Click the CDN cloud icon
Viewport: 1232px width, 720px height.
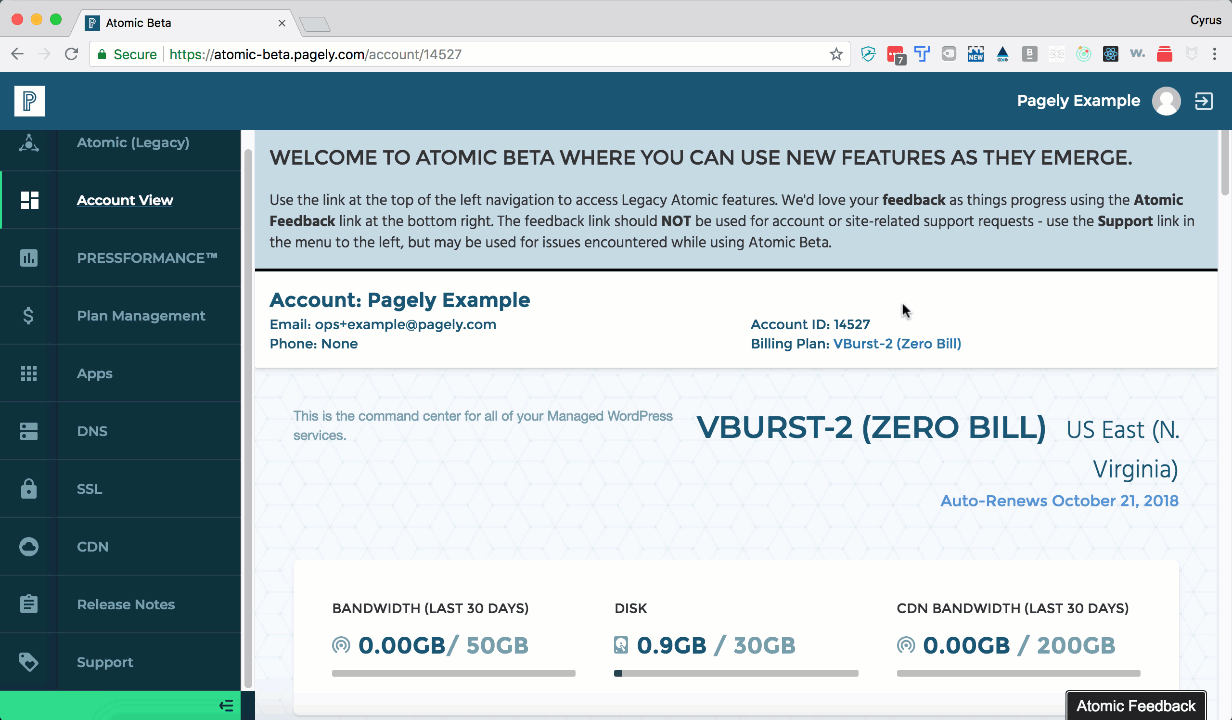pos(29,547)
